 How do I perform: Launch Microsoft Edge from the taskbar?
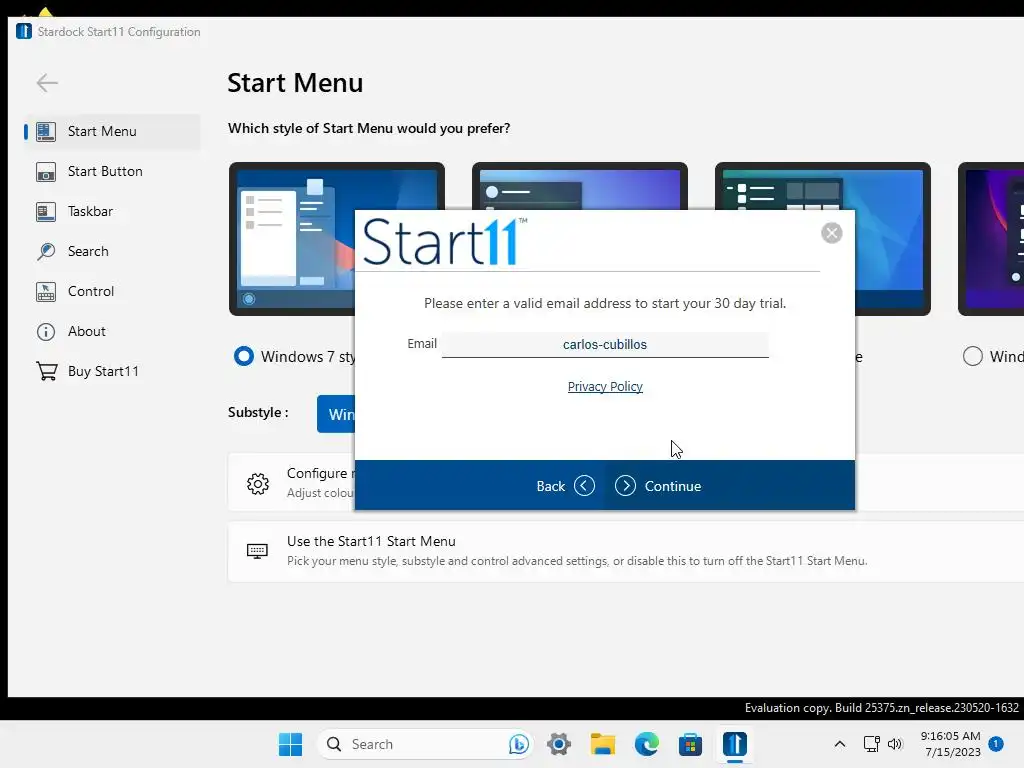pyautogui.click(x=647, y=744)
